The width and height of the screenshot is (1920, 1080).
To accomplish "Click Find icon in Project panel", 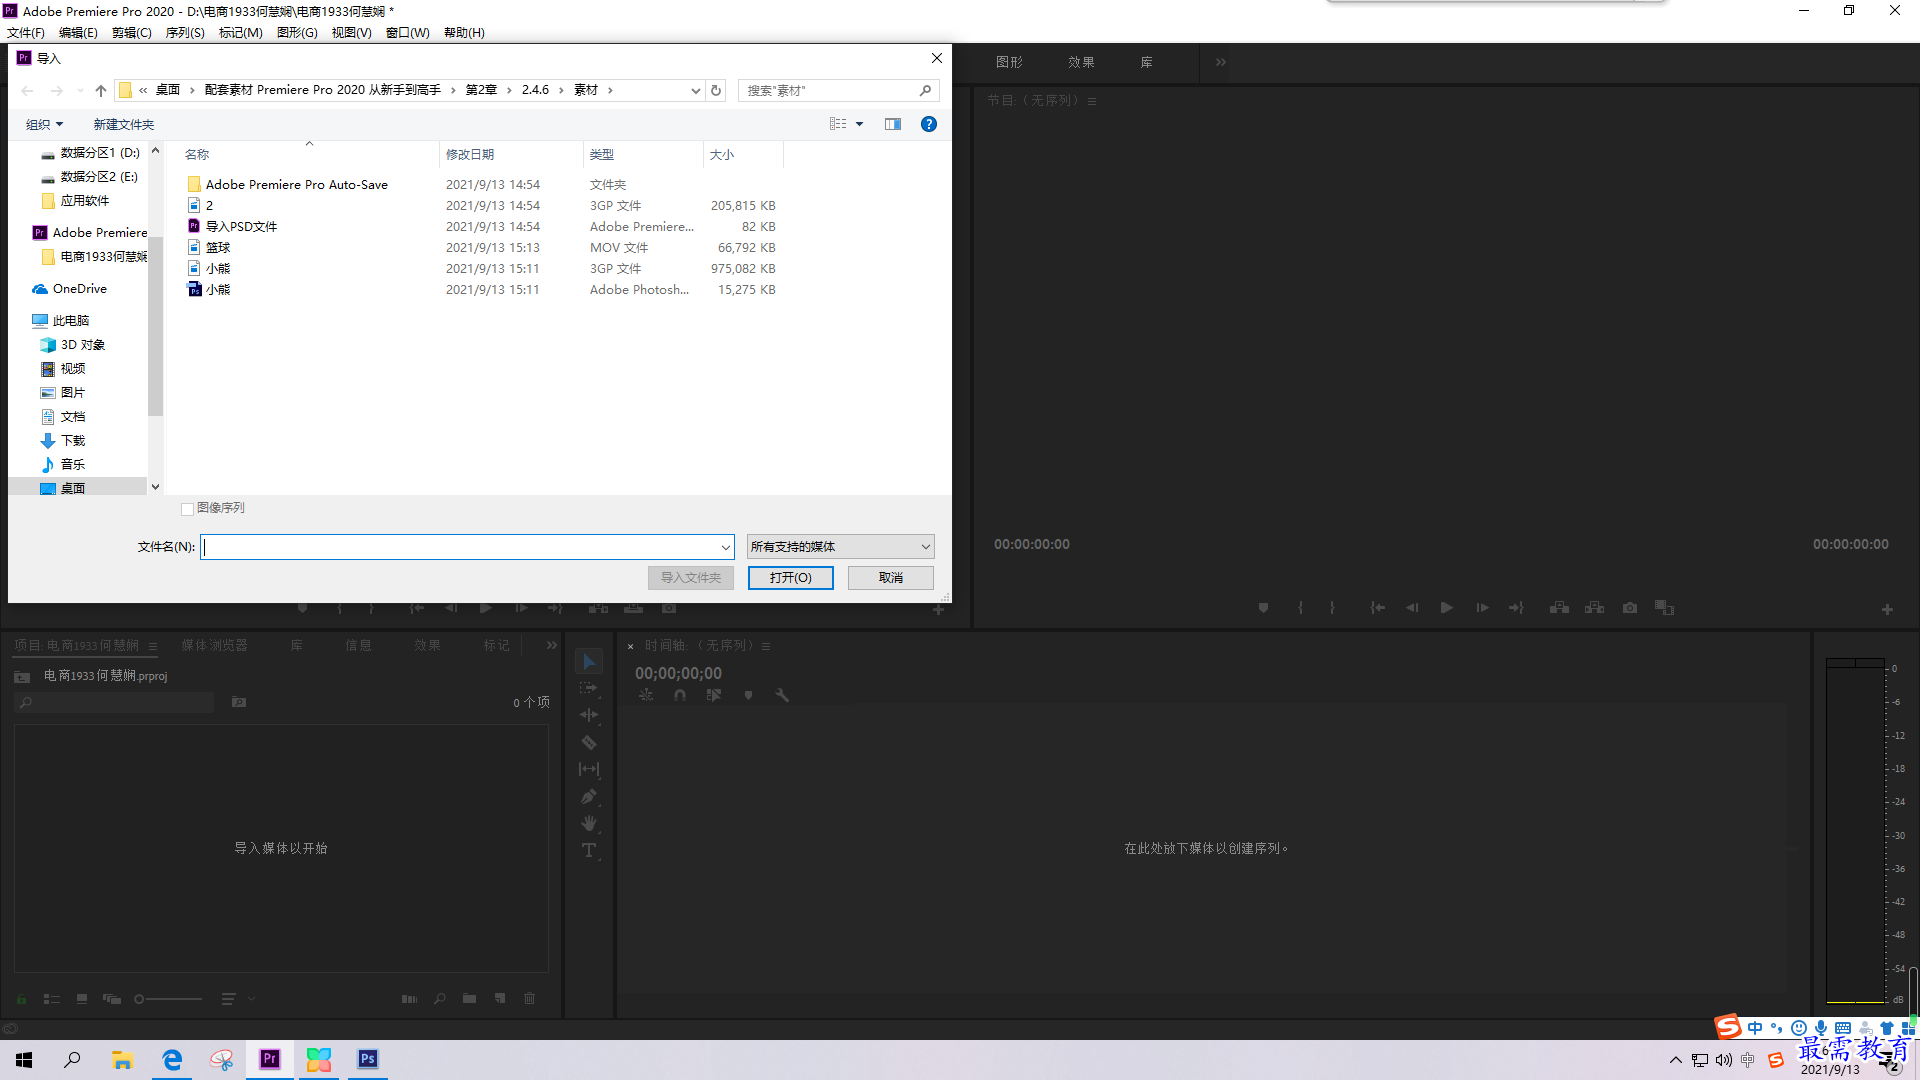I will [x=440, y=998].
